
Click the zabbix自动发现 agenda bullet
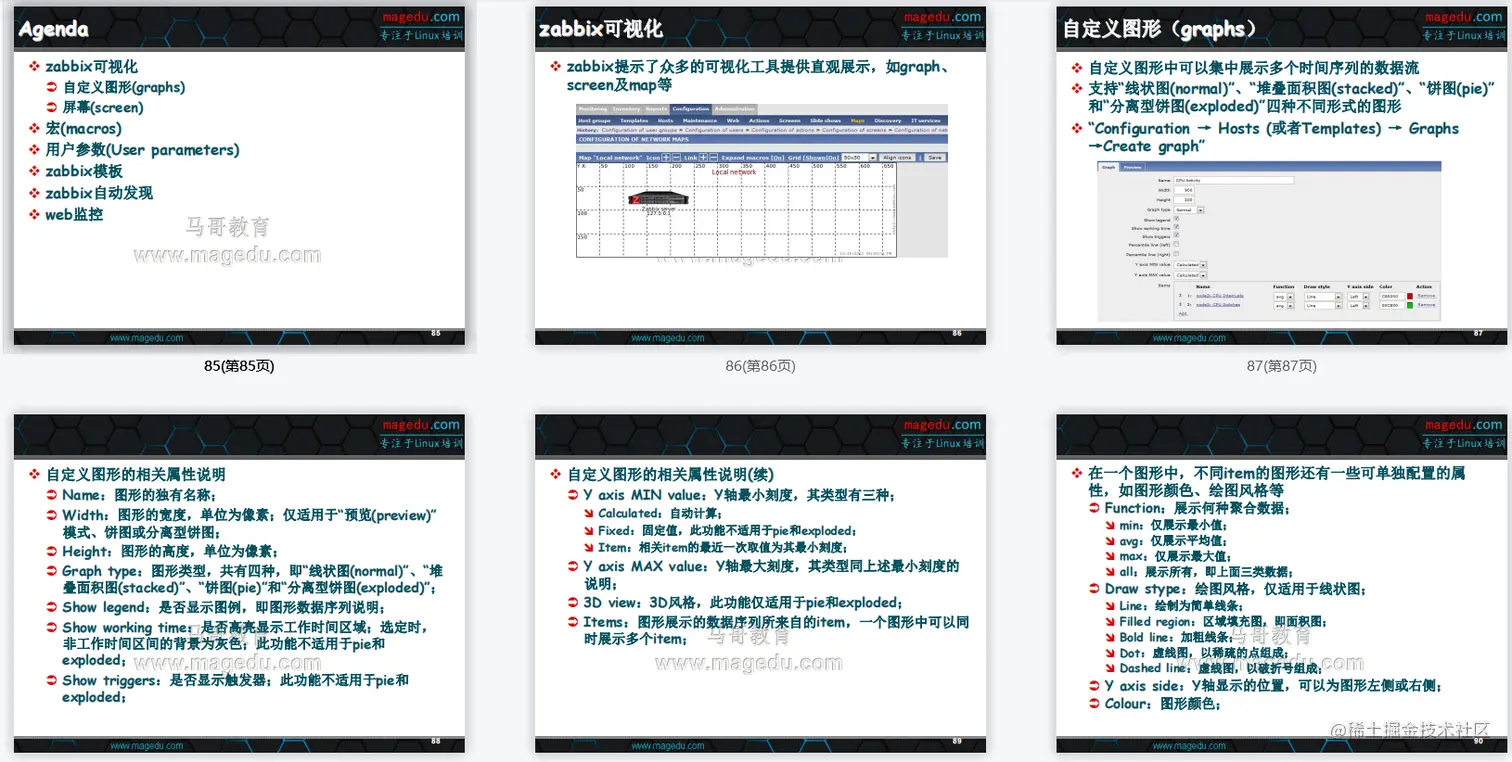[x=99, y=193]
